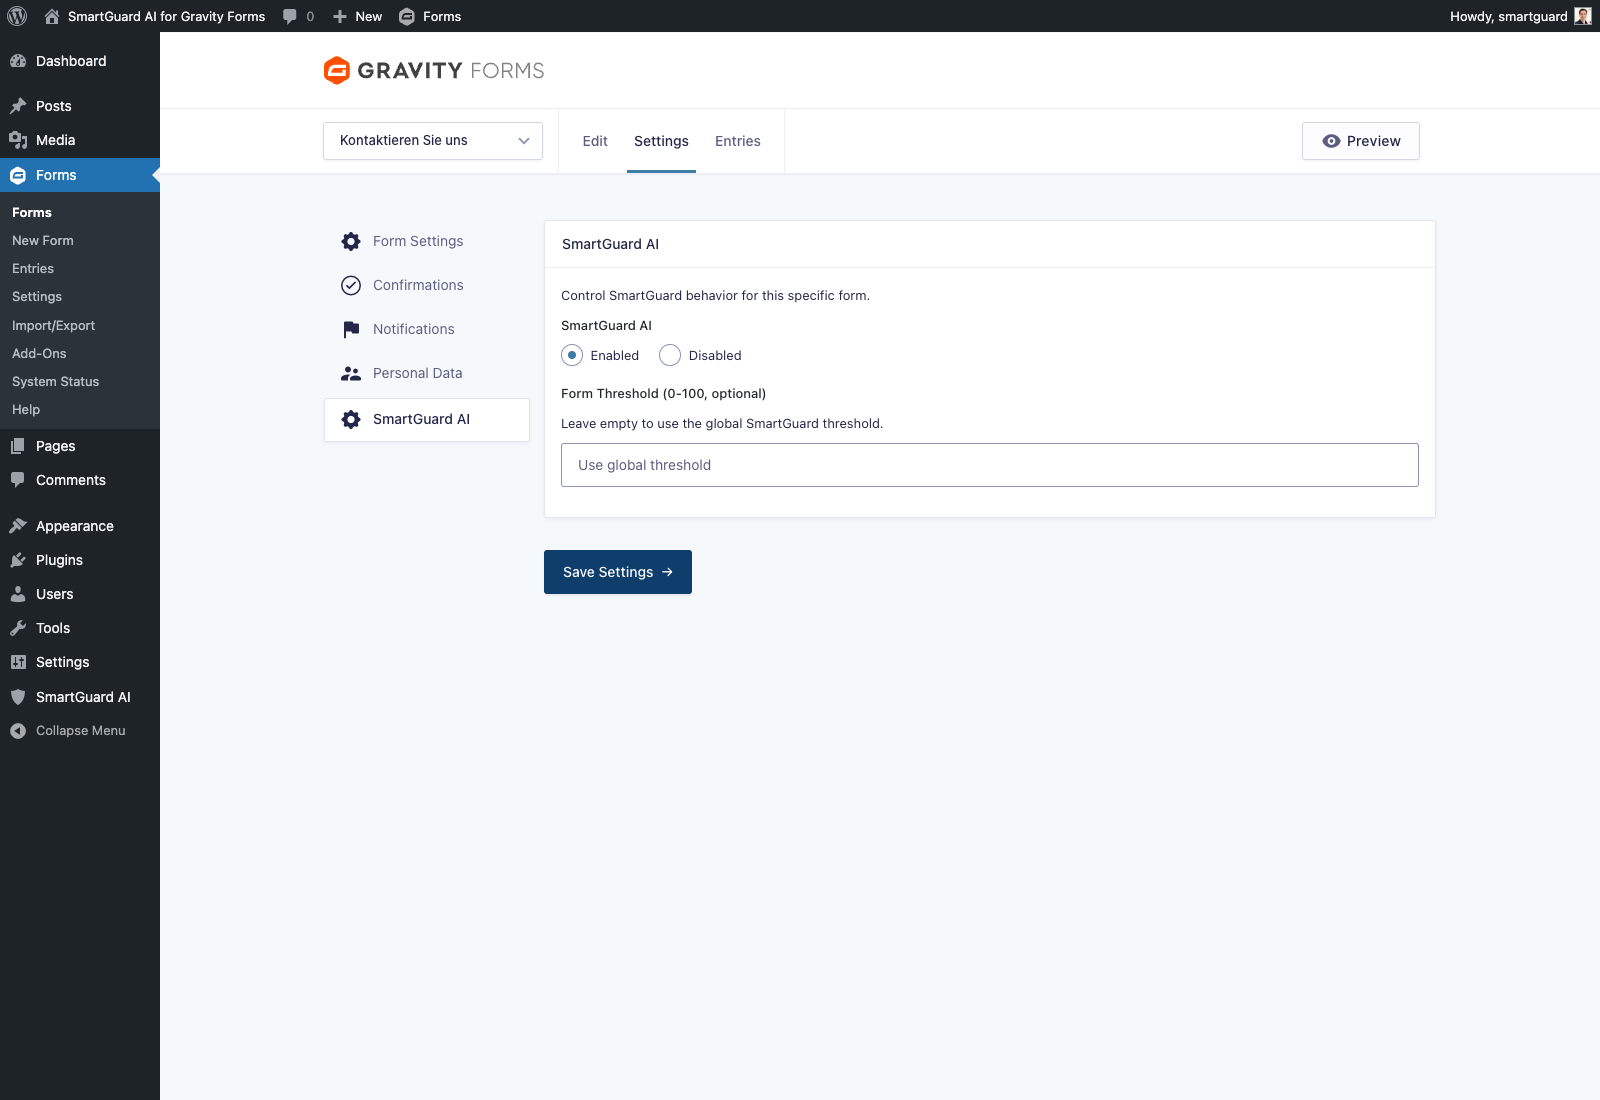The height and width of the screenshot is (1100, 1600).
Task: Open the Dashboard menu label
Action: (71, 61)
